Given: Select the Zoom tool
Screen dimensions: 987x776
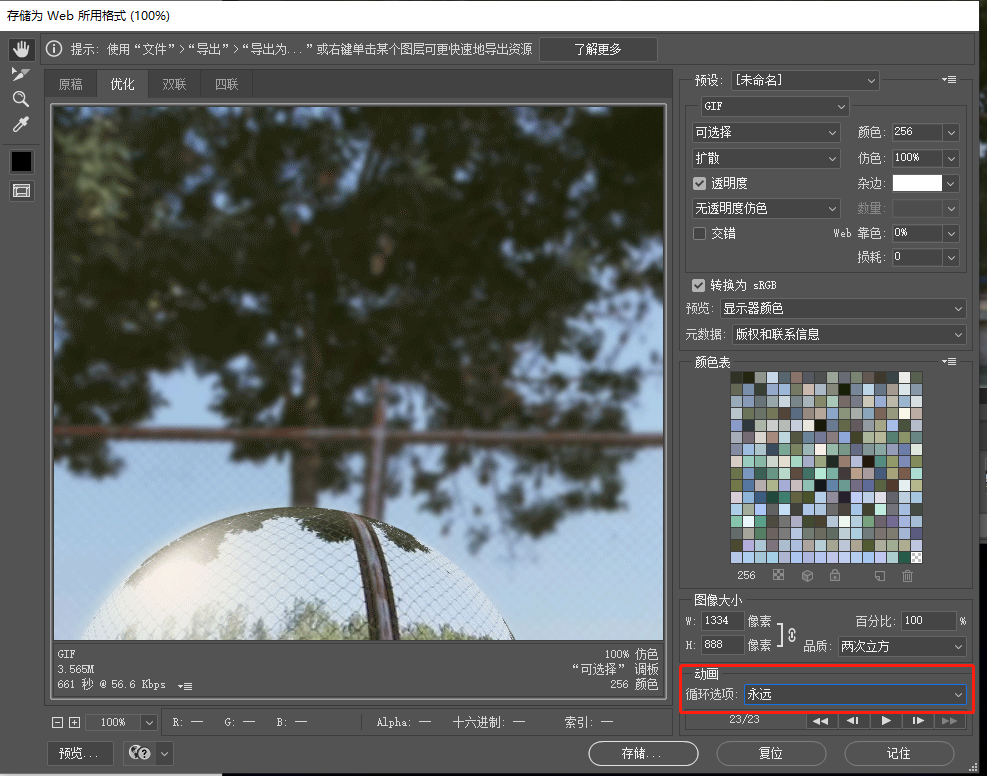Looking at the screenshot, I should 21,99.
